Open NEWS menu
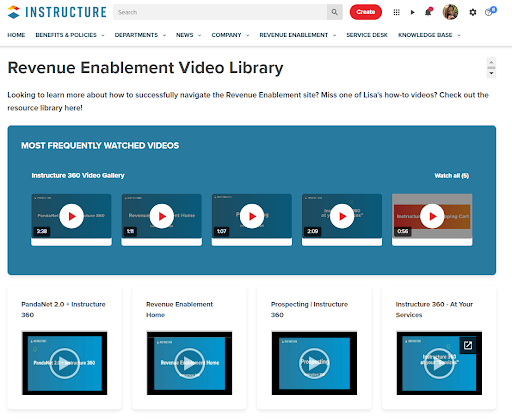 click(x=185, y=35)
